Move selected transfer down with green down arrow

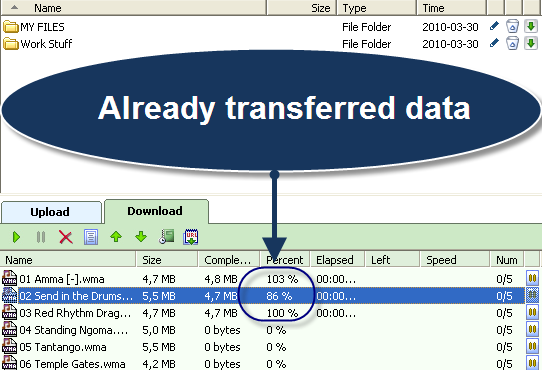pyautogui.click(x=141, y=237)
